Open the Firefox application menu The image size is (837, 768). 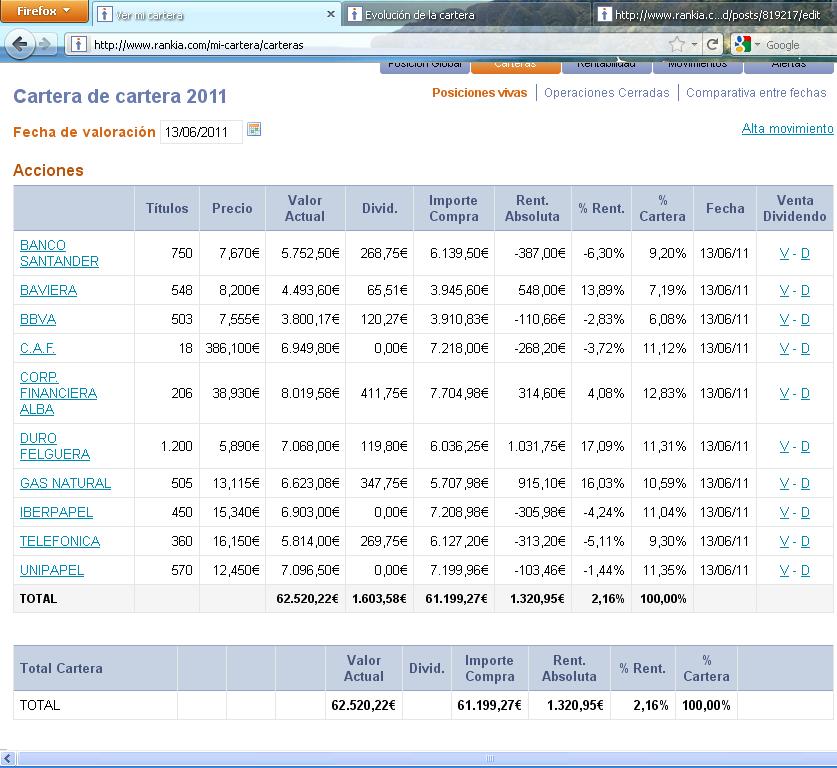(x=44, y=12)
